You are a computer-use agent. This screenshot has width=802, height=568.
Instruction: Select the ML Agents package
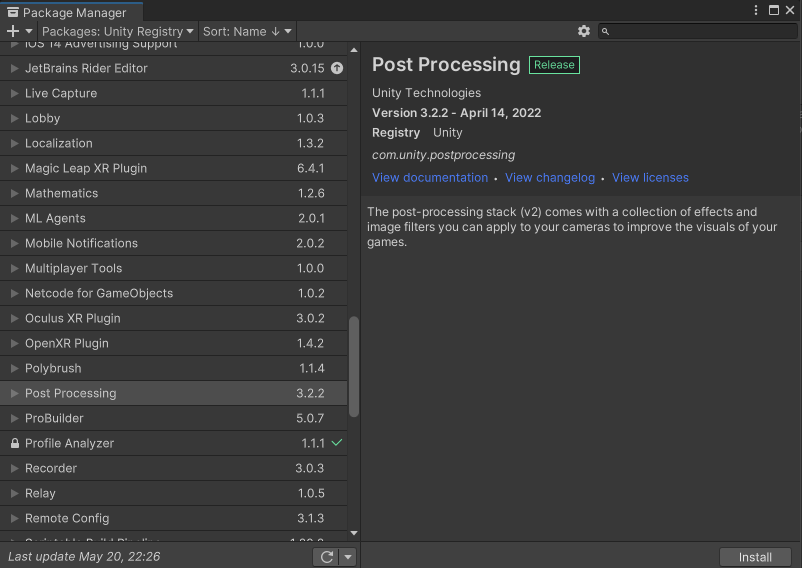173,218
